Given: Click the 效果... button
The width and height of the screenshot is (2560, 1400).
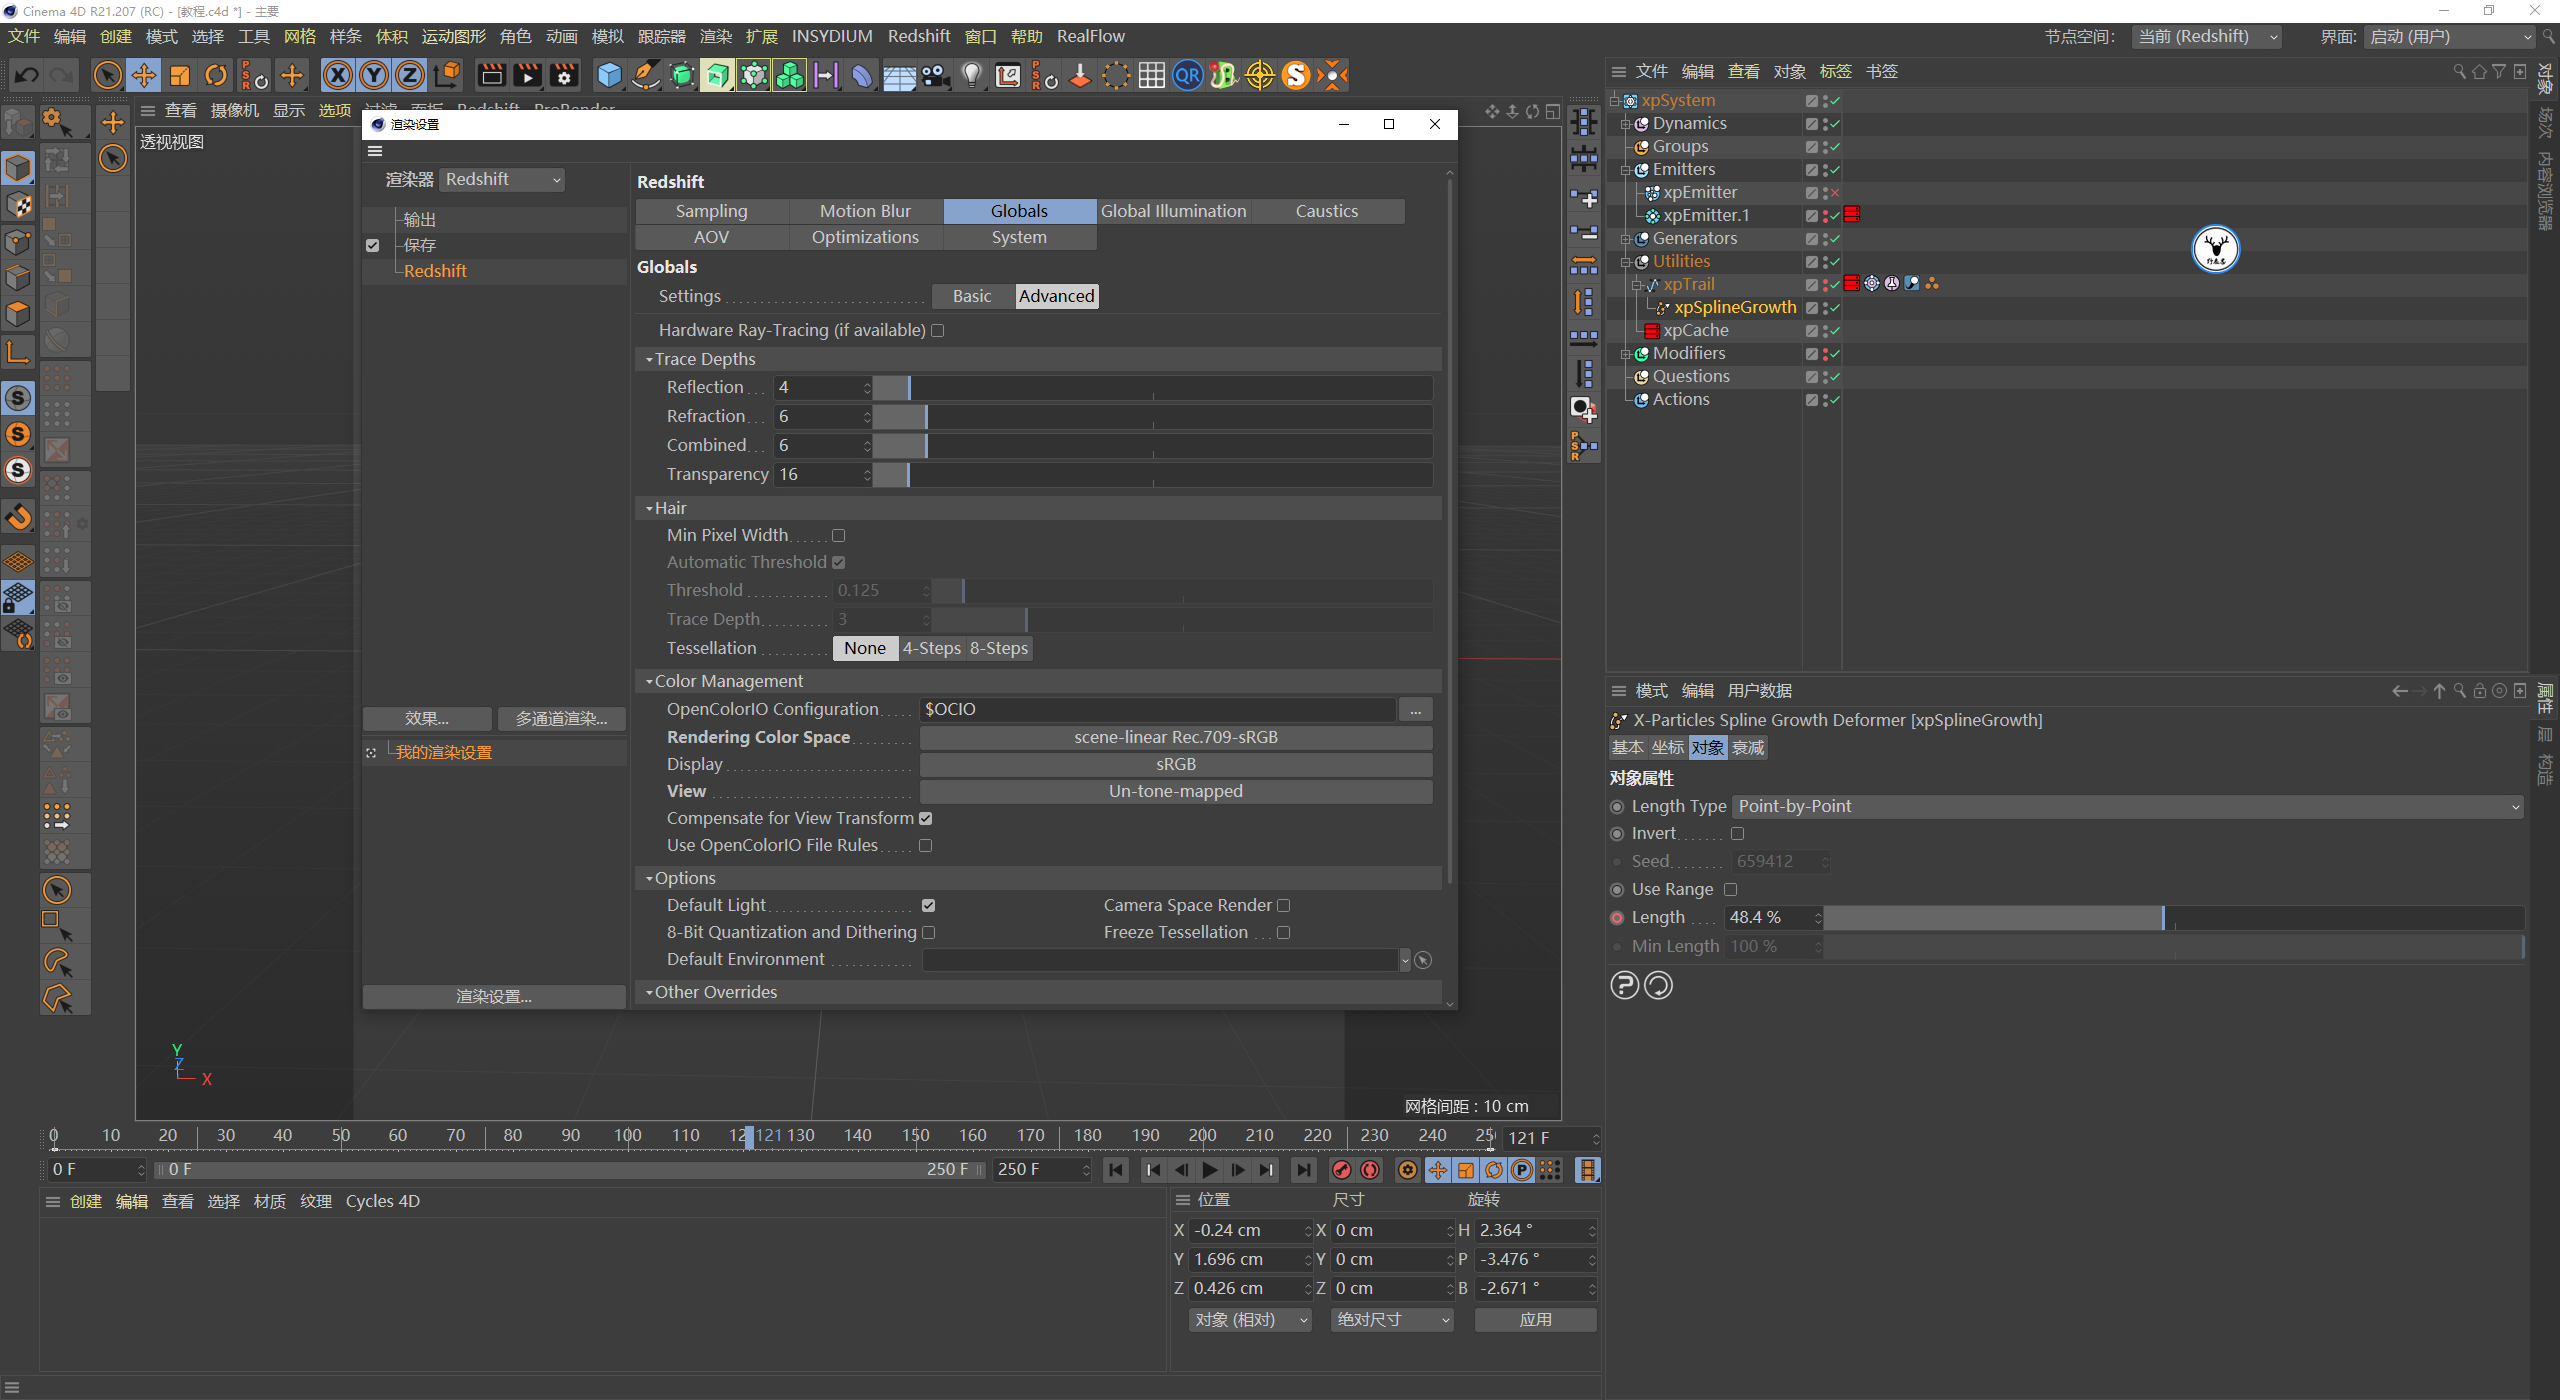Looking at the screenshot, I should (x=427, y=719).
